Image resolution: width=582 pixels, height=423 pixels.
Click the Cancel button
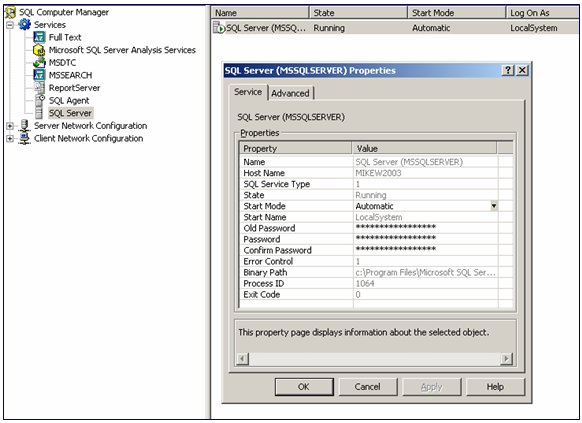pos(367,387)
